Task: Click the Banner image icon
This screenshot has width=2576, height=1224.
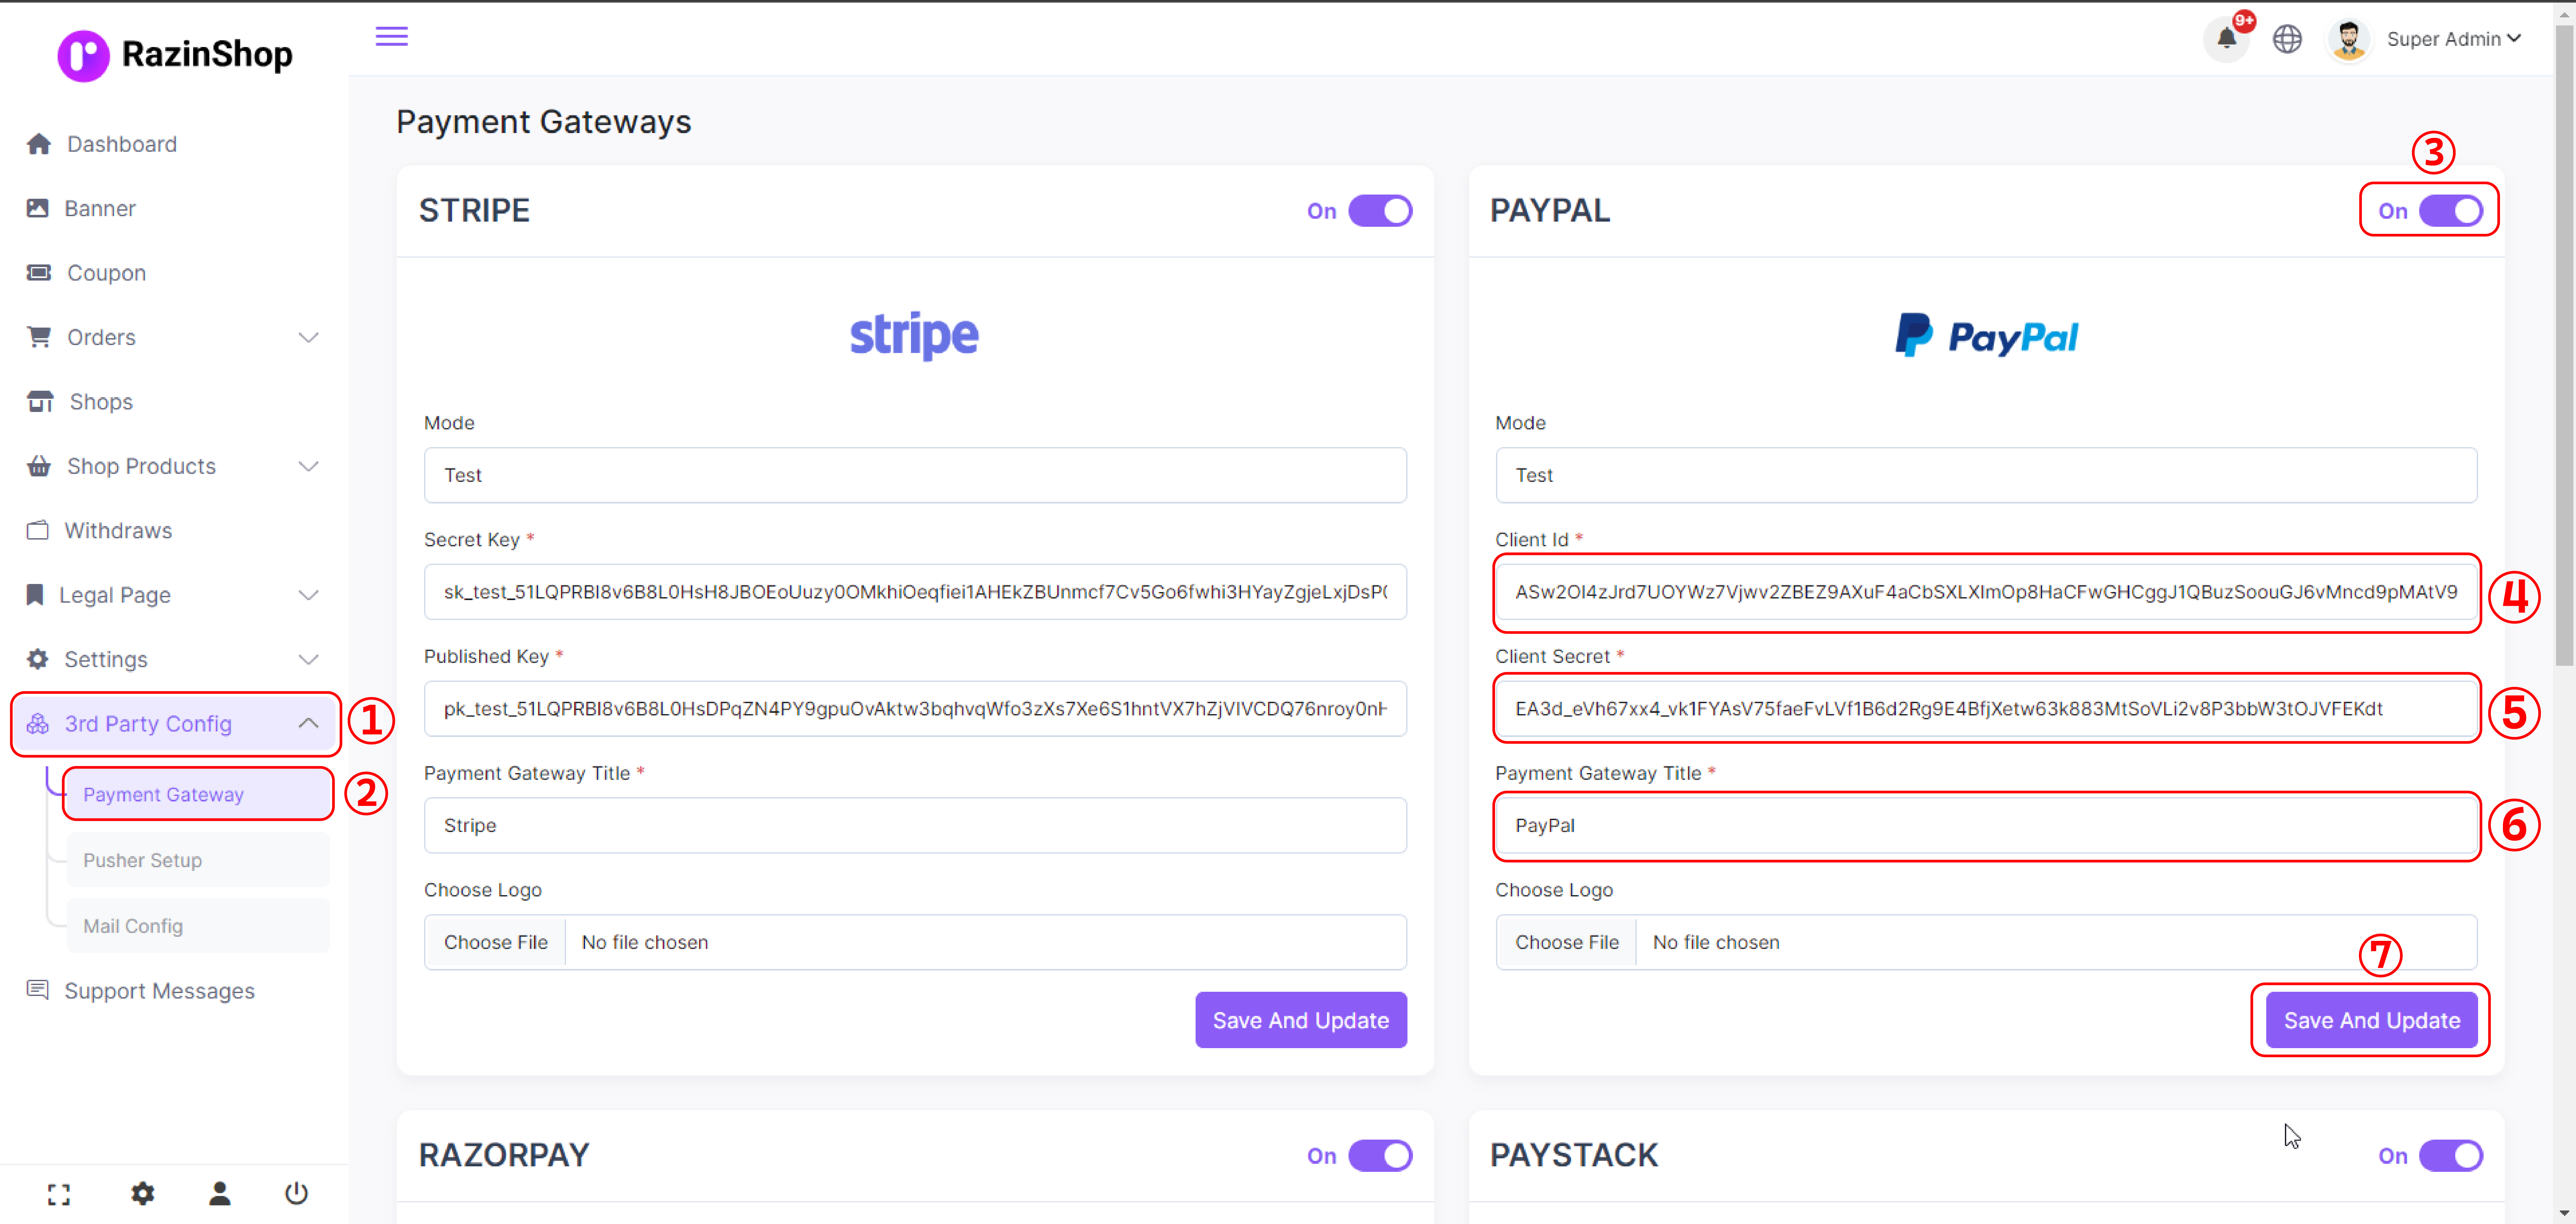Action: pos(38,208)
